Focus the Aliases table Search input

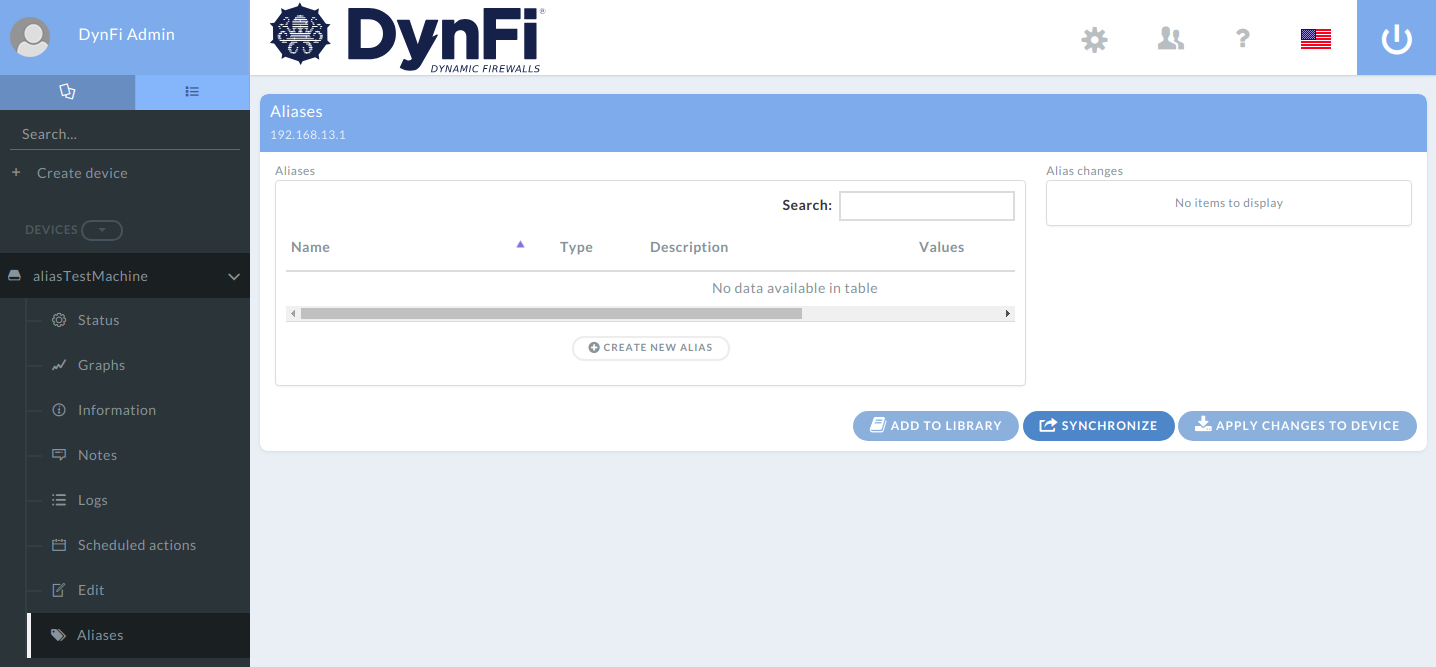tap(927, 205)
